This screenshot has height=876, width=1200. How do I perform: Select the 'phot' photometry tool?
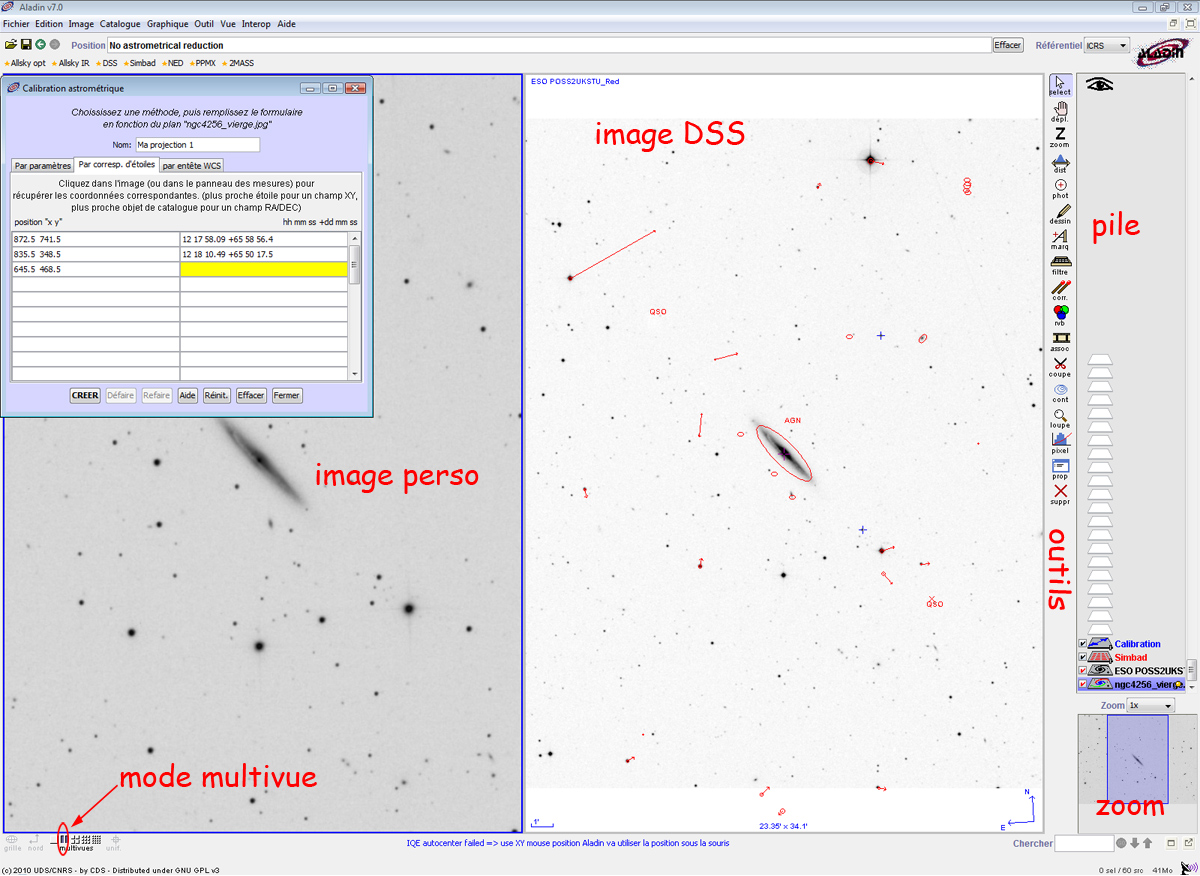tap(1060, 188)
